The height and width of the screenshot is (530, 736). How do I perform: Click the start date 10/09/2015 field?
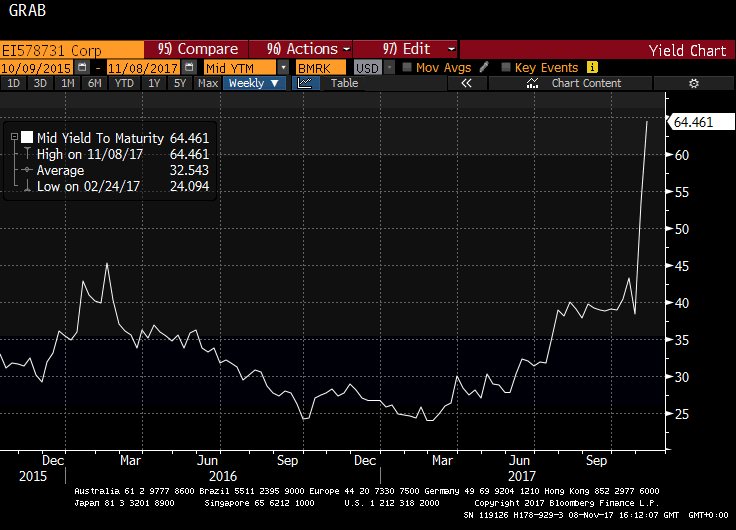click(37, 68)
